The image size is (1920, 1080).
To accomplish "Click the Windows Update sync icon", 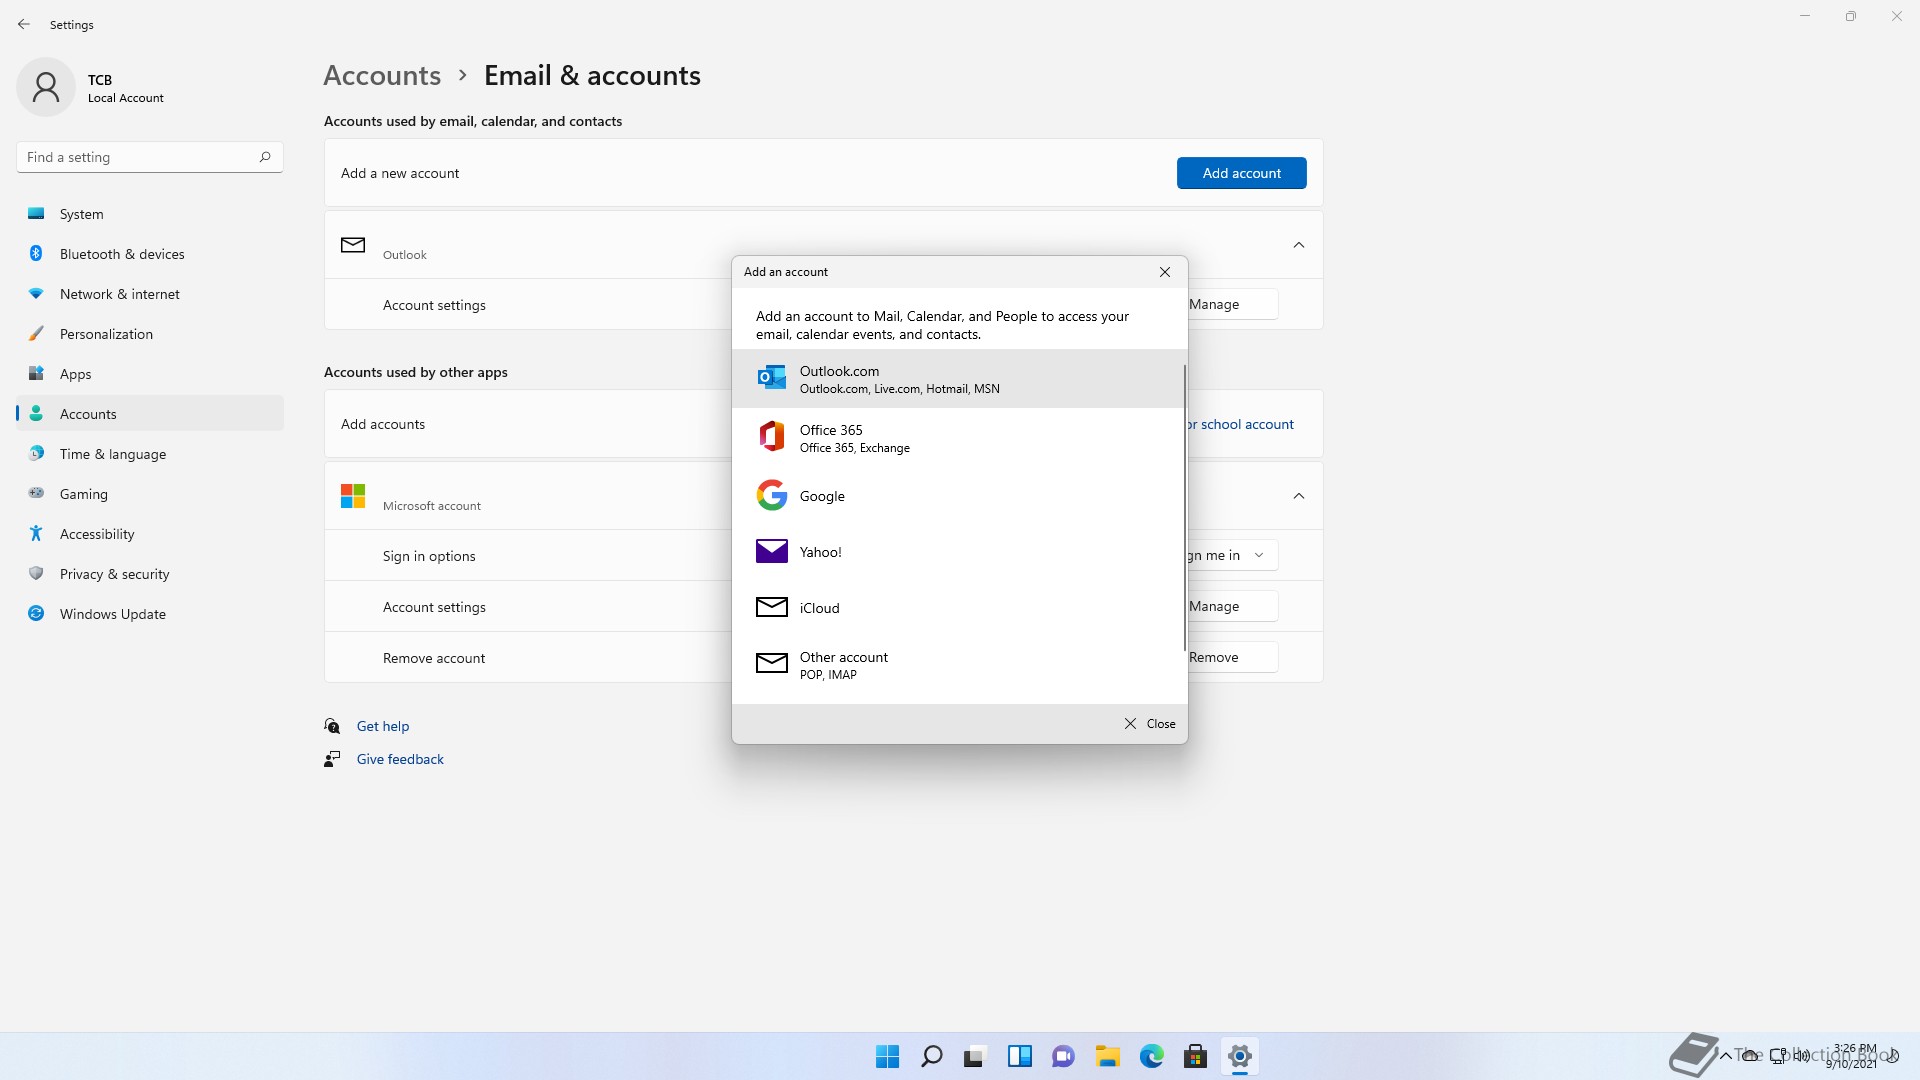I will [x=36, y=613].
